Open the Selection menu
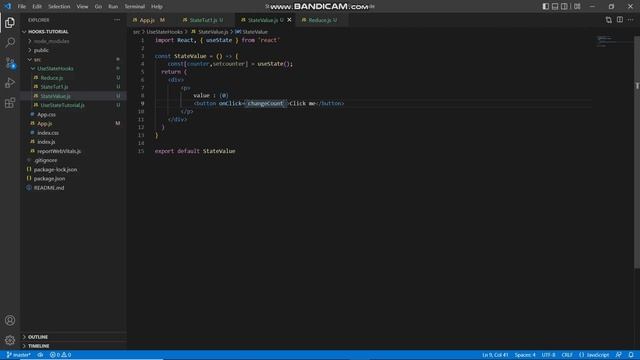 point(59,7)
